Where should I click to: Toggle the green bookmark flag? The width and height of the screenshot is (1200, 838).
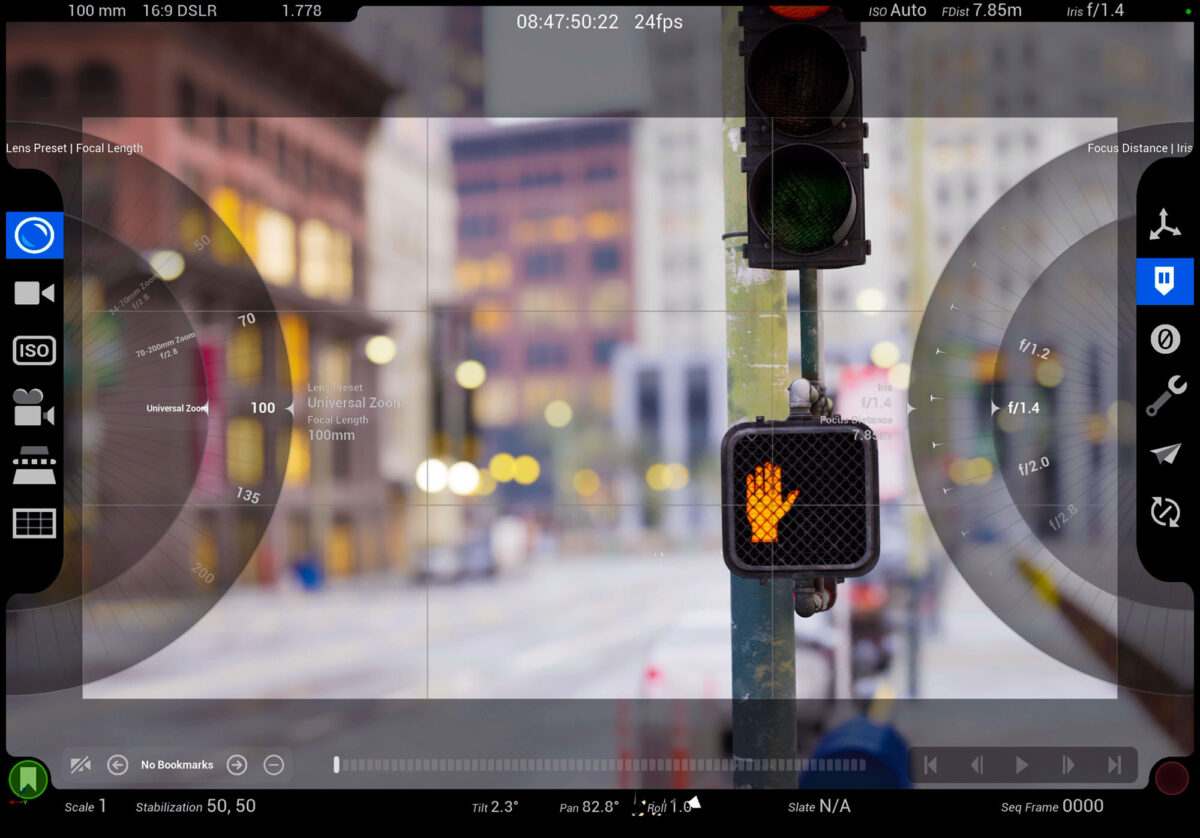[27, 779]
